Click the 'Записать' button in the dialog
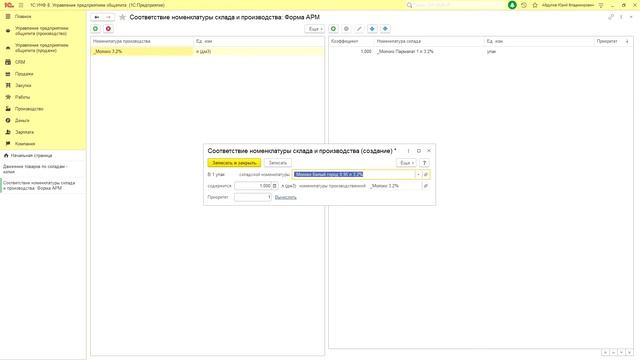Image resolution: width=640 pixels, height=360 pixels. pos(278,163)
